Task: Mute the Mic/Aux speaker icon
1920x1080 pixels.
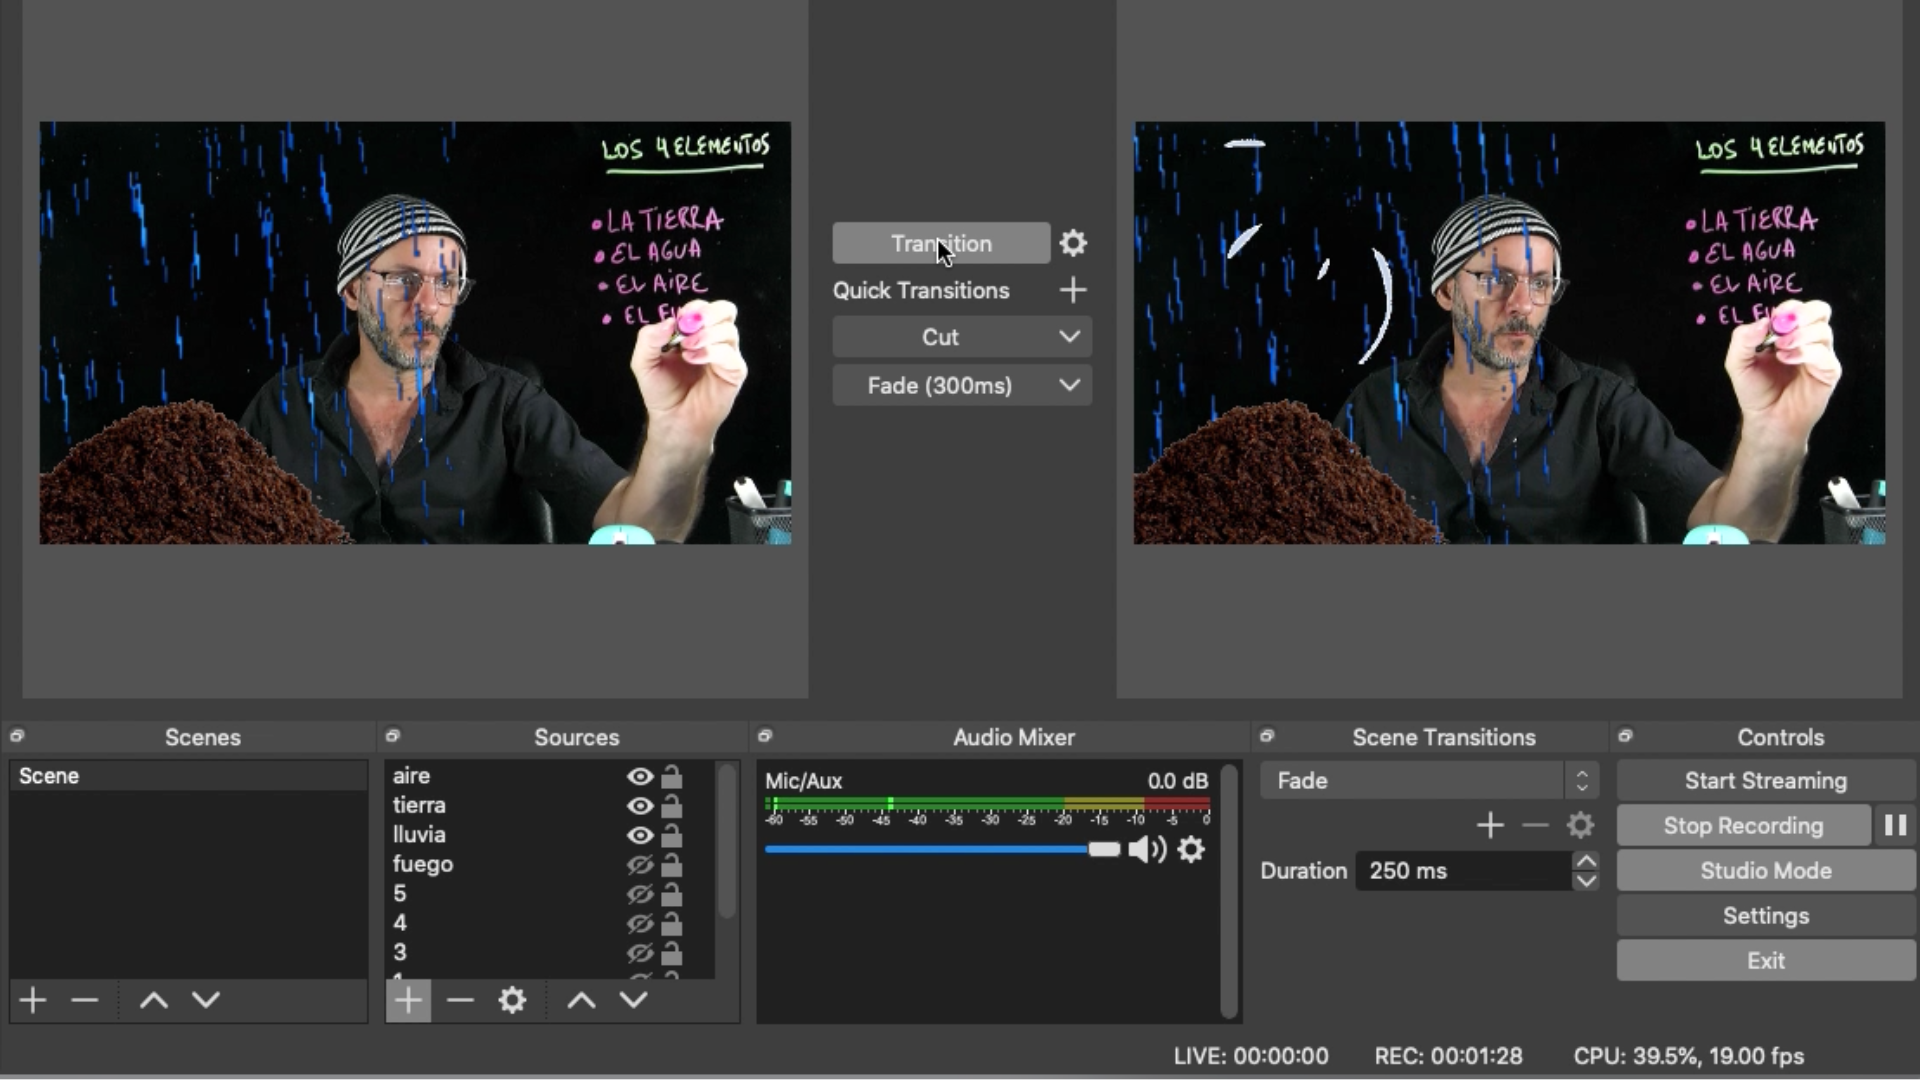Action: (x=1146, y=850)
